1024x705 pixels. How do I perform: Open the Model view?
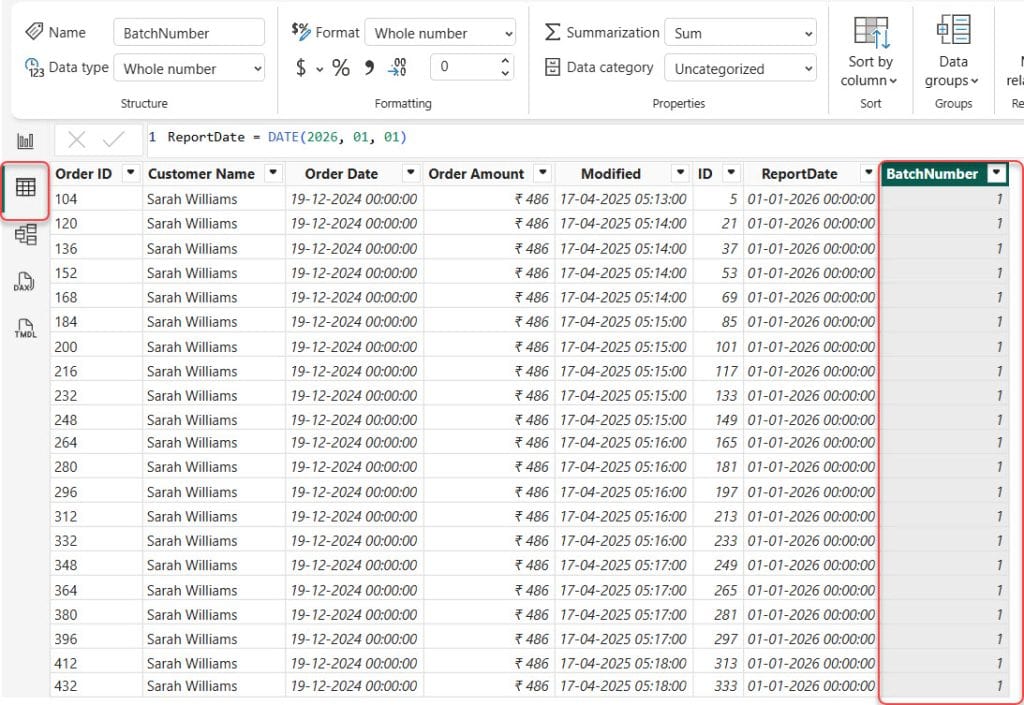click(x=26, y=236)
